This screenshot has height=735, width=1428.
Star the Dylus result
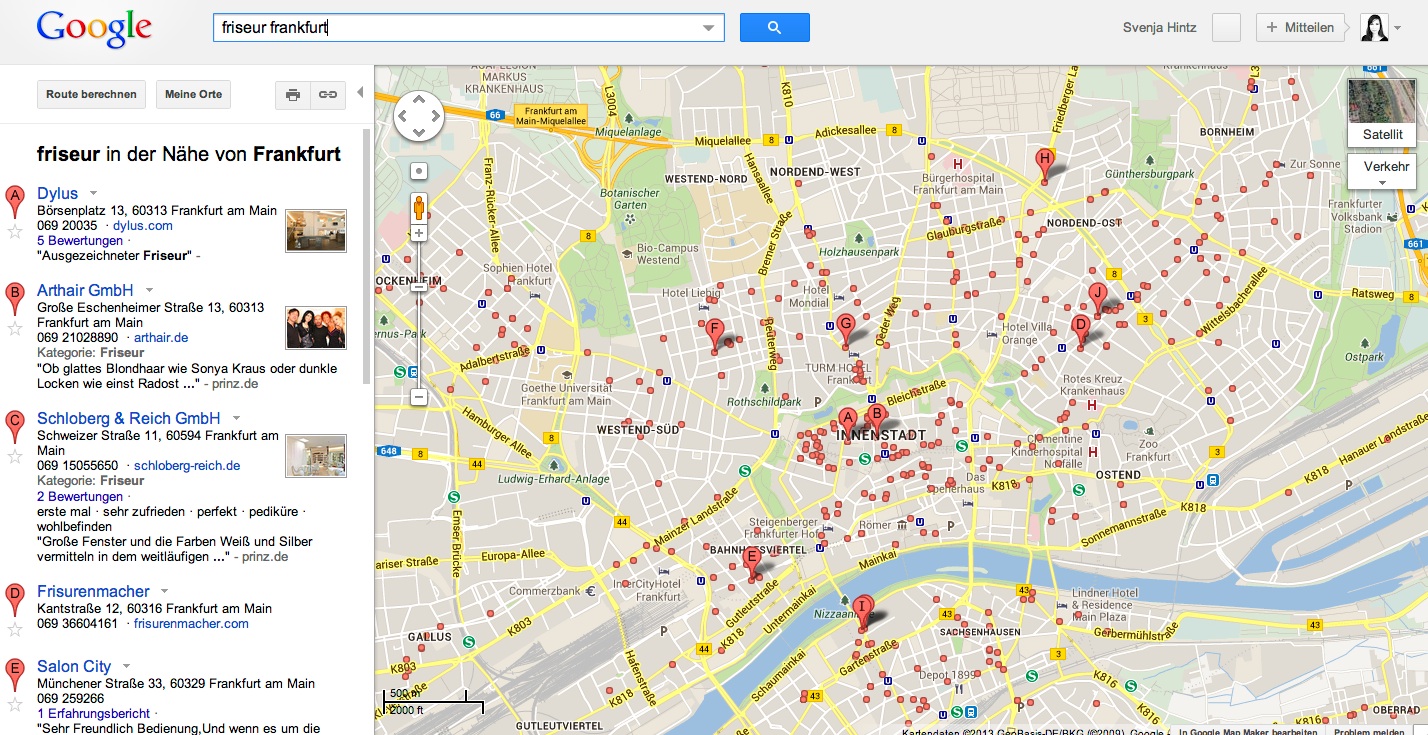pos(15,232)
